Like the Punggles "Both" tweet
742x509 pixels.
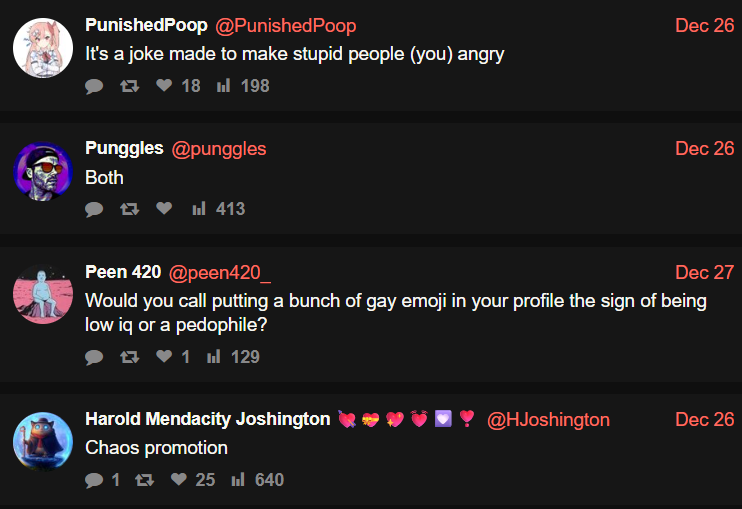[164, 209]
